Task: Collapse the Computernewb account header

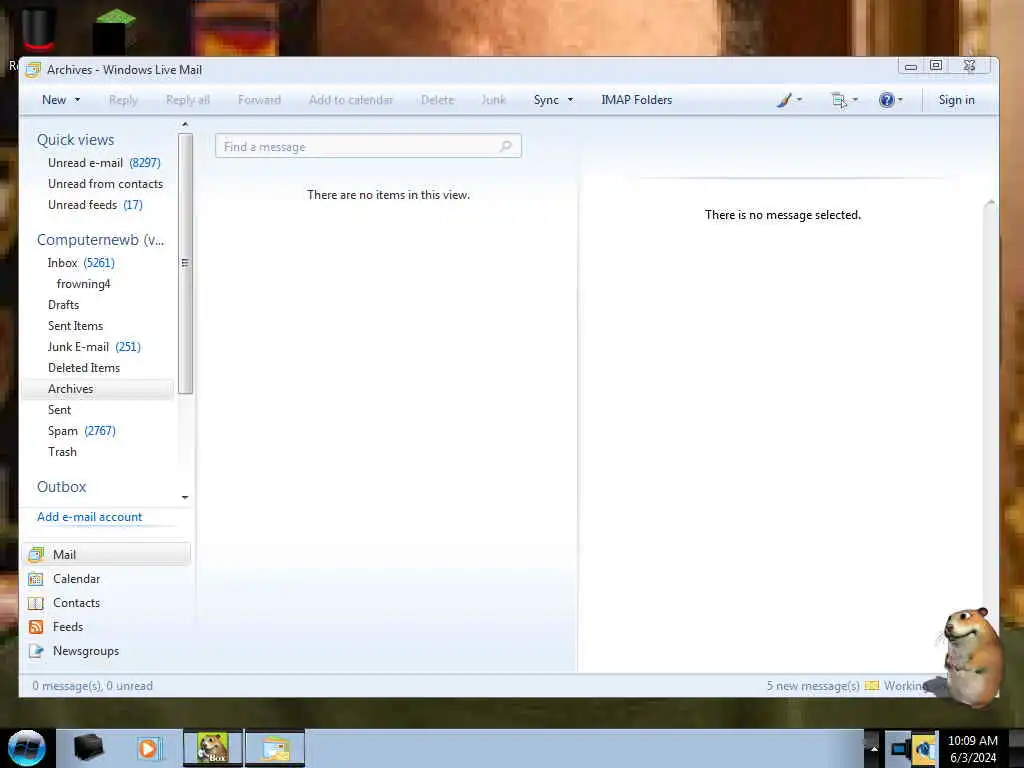Action: coord(101,240)
